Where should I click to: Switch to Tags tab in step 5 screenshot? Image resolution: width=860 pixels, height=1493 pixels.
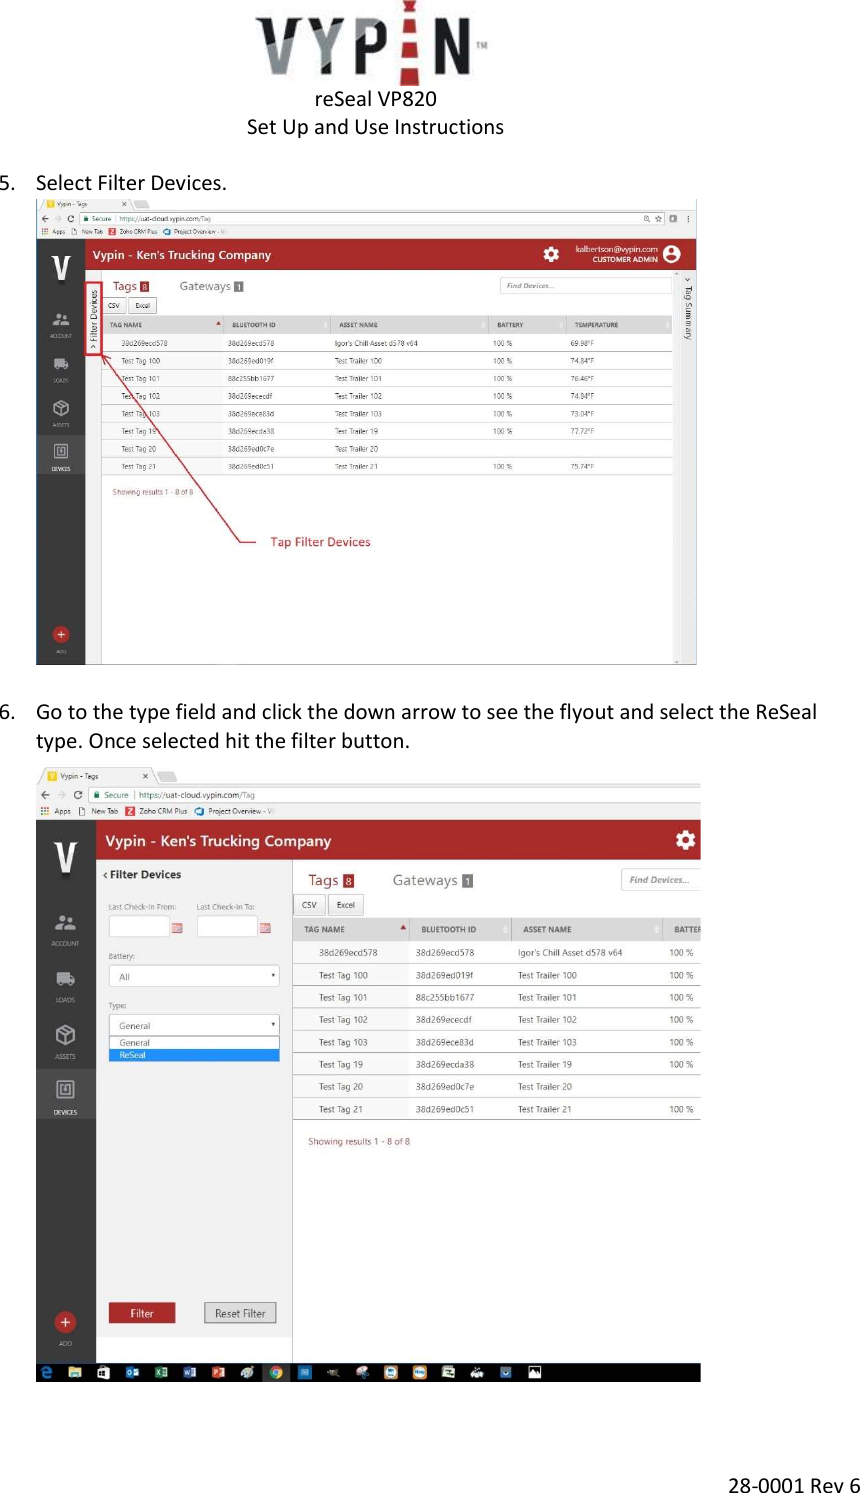131,286
